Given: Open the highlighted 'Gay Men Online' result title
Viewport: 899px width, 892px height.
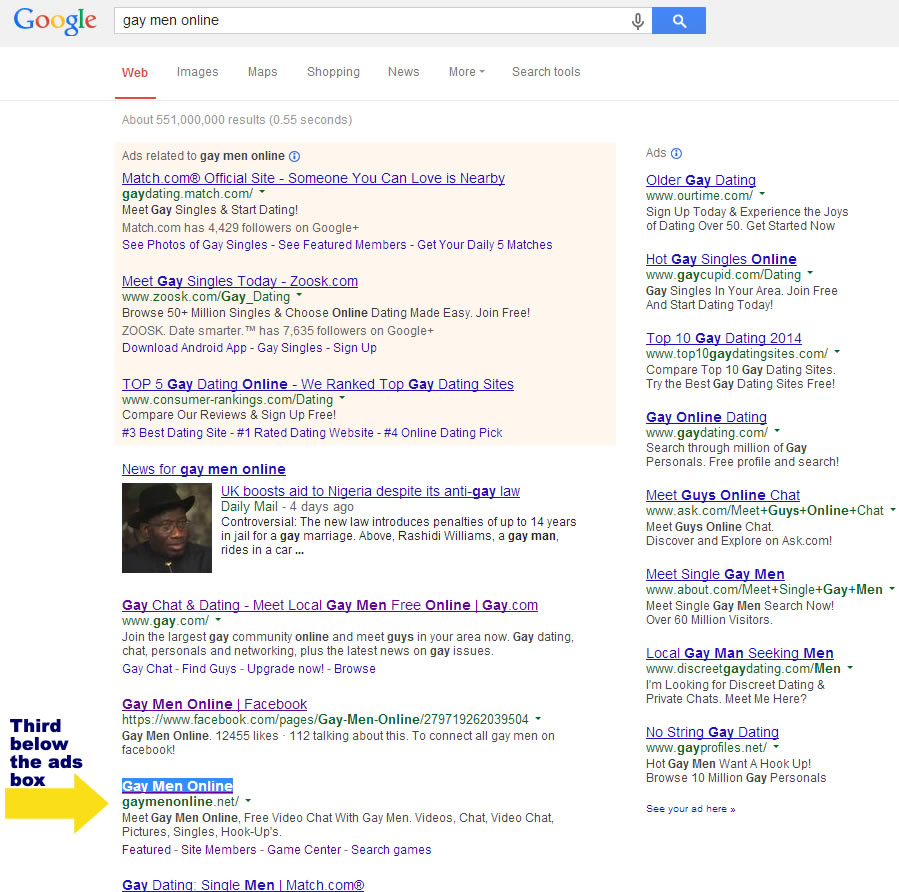Looking at the screenshot, I should point(177,786).
